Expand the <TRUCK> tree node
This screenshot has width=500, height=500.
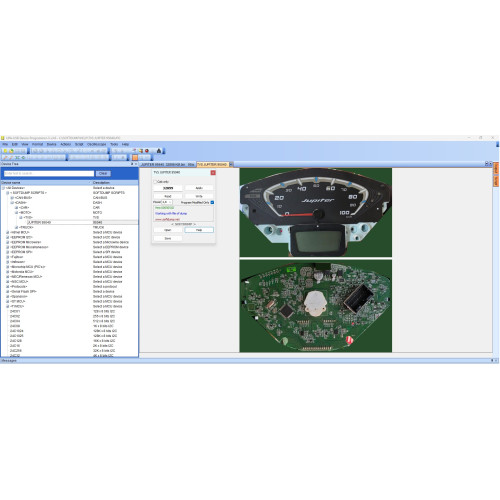click(16, 227)
